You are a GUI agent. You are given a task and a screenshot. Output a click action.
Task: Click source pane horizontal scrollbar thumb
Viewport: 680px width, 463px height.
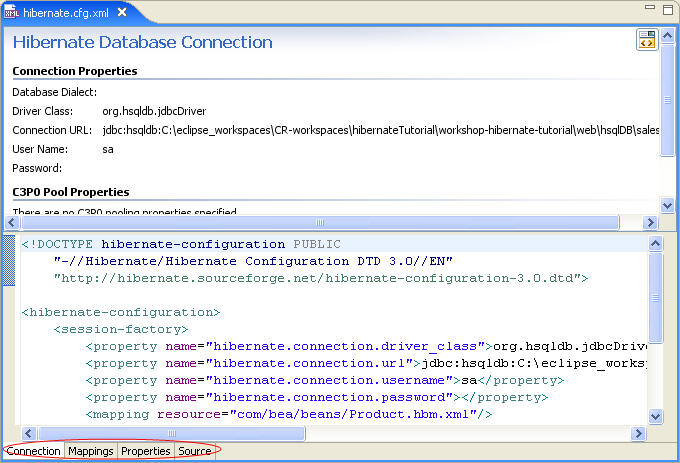coord(172,433)
